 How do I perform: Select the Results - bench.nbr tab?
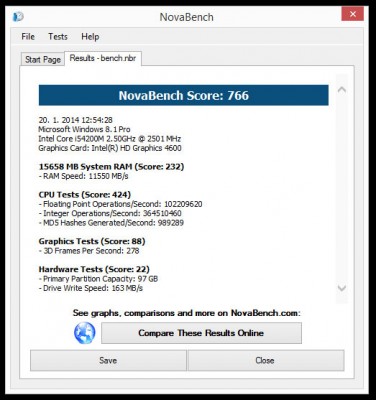tap(103, 58)
